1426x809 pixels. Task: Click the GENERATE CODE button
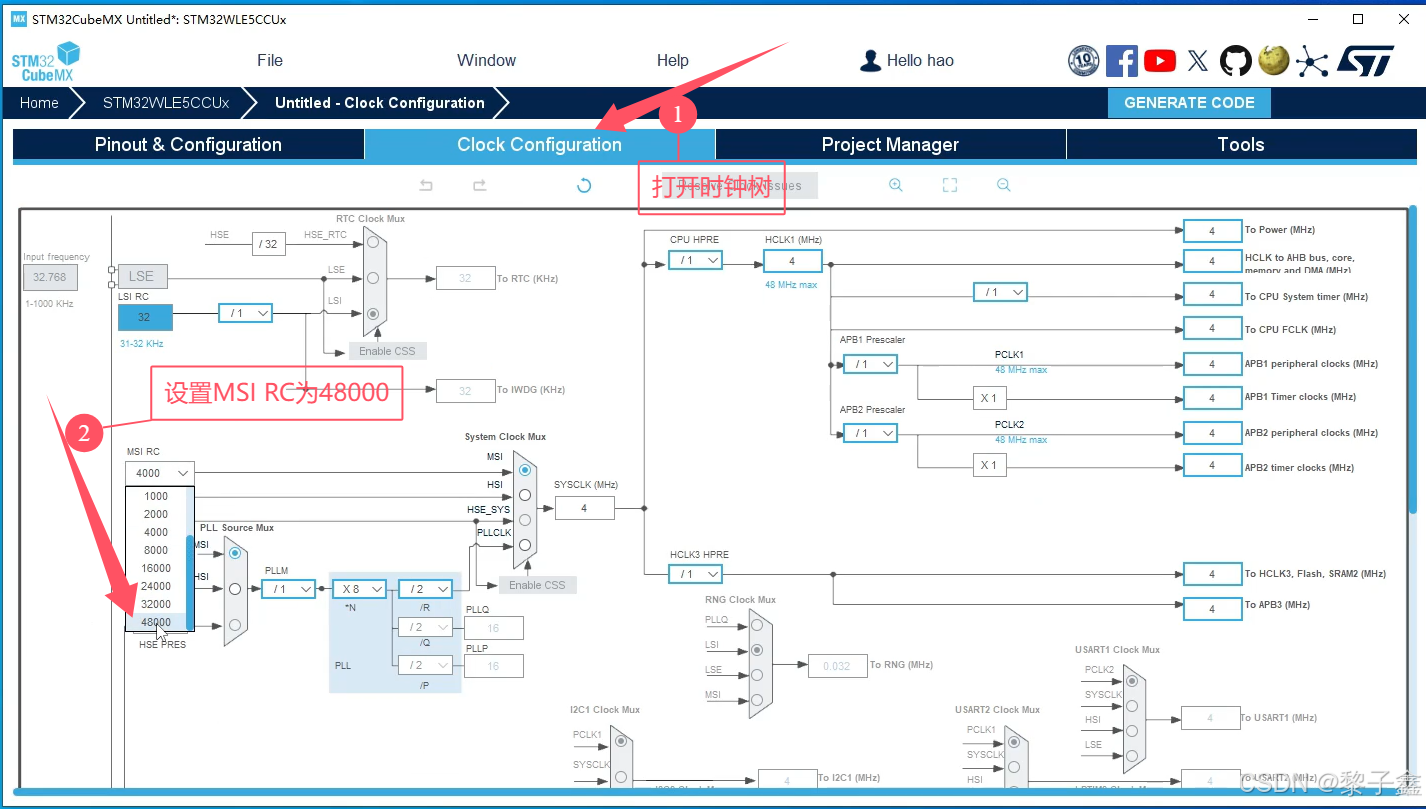[x=1189, y=103]
